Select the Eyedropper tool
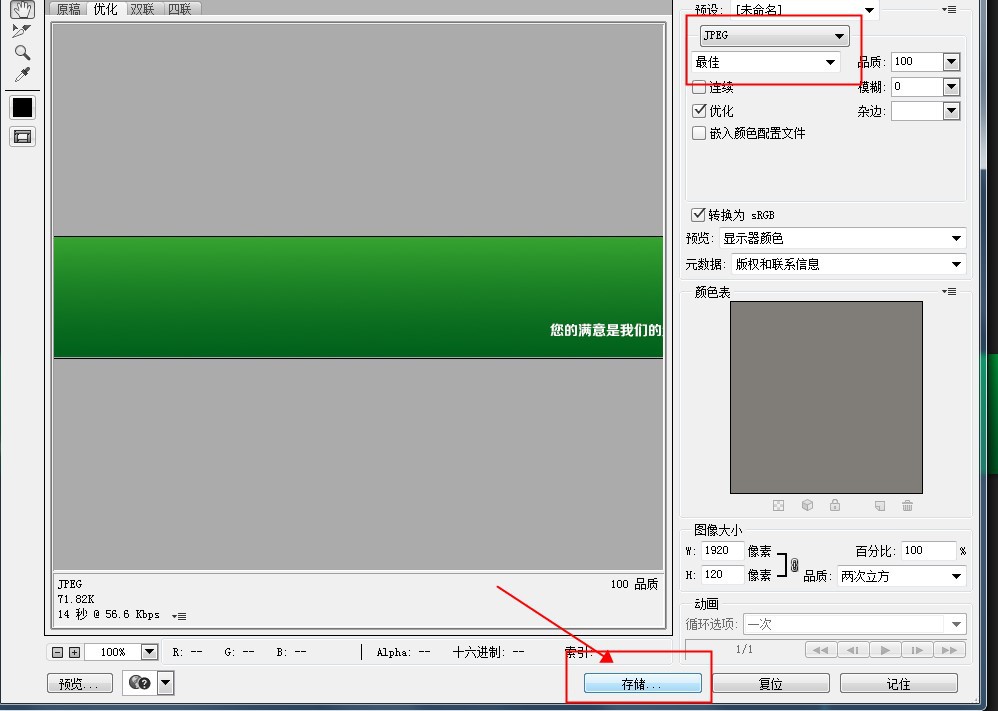This screenshot has height=711, width=998. point(22,74)
